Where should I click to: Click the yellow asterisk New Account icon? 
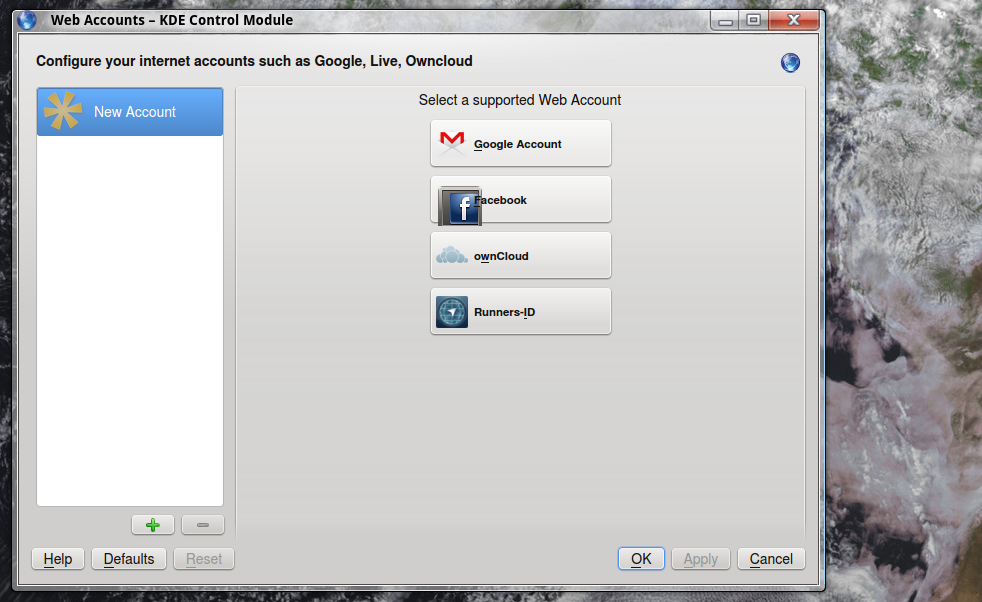[x=63, y=111]
